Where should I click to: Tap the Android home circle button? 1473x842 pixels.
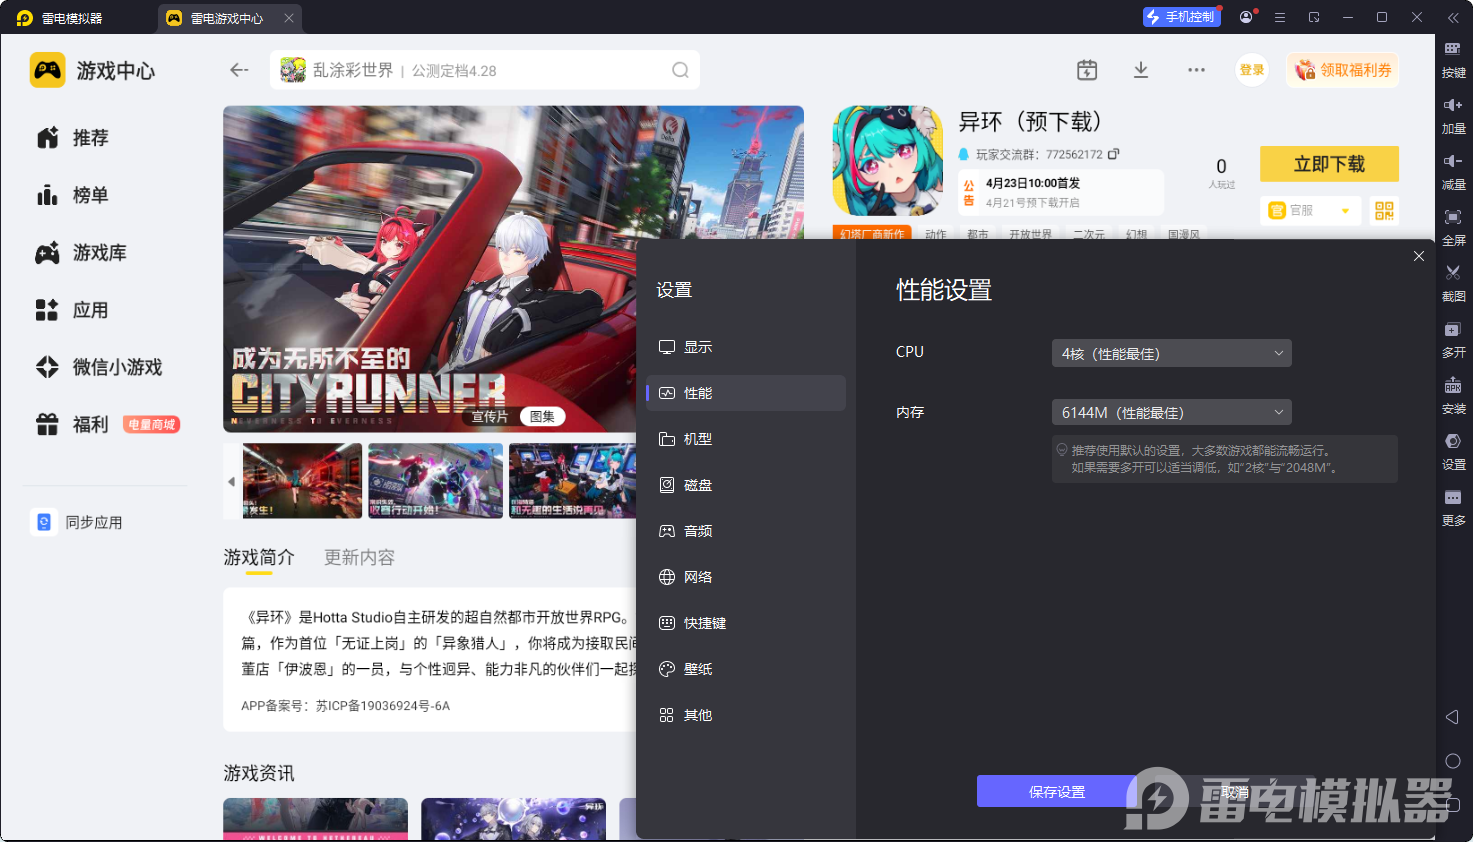coord(1453,761)
